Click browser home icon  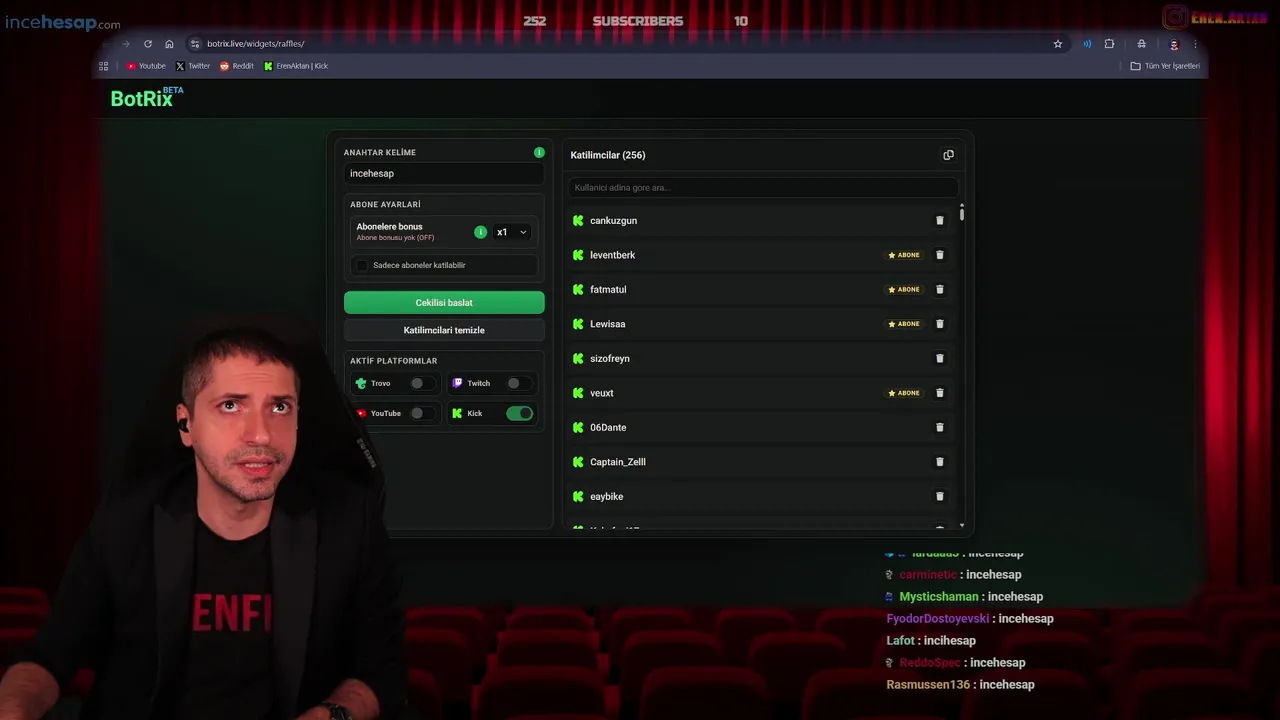(169, 44)
